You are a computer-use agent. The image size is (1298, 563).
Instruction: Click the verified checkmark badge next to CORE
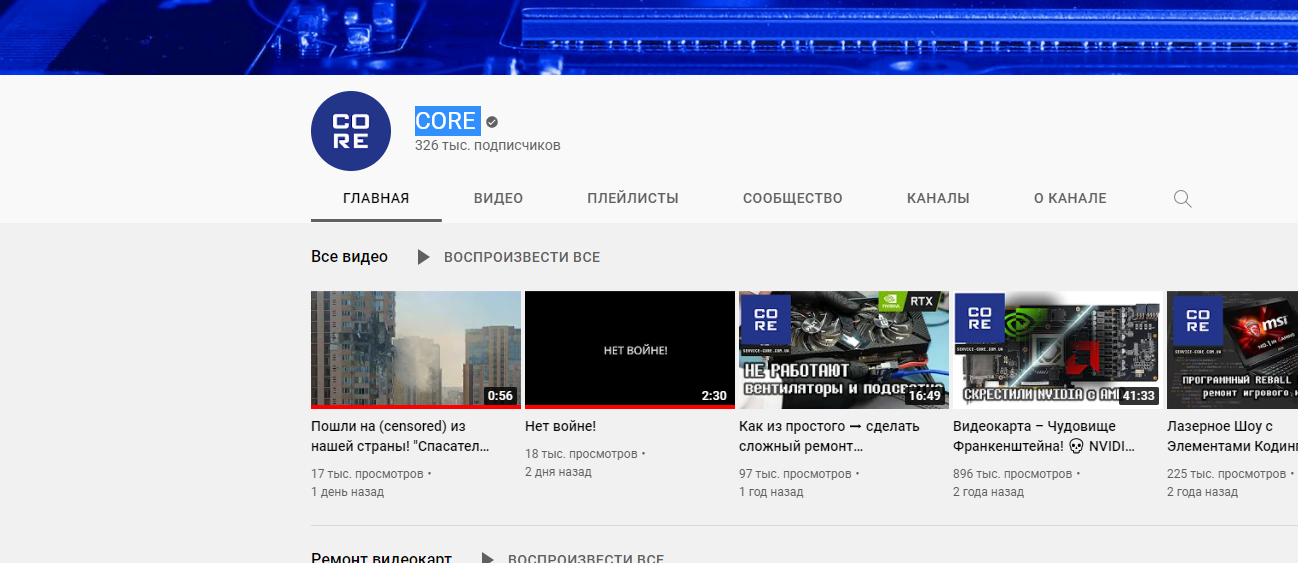[491, 122]
